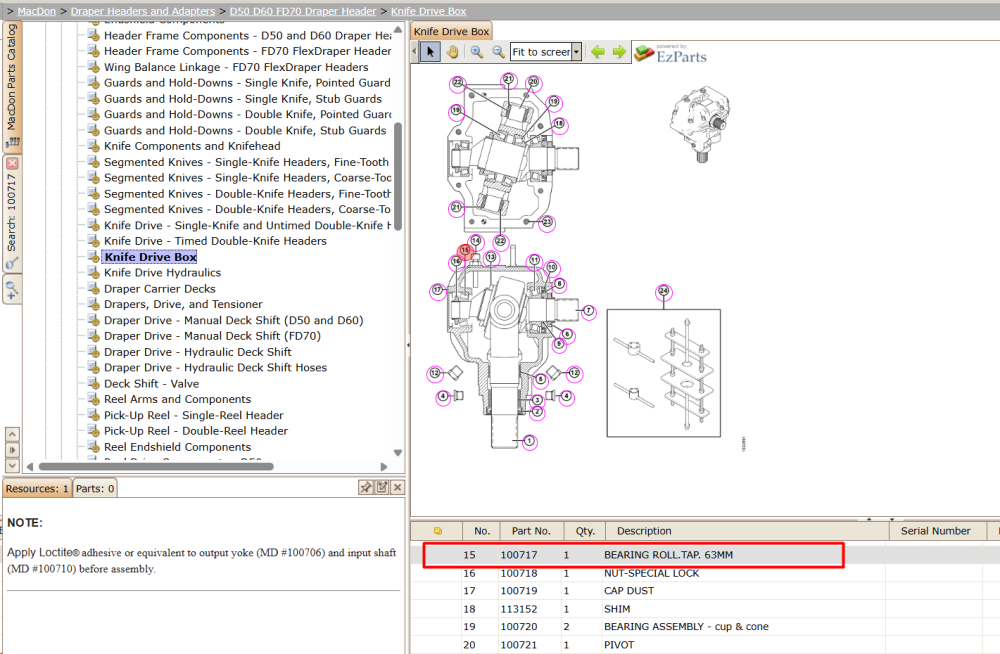Sort parts list by Description column
The image size is (1000, 654).
point(746,531)
